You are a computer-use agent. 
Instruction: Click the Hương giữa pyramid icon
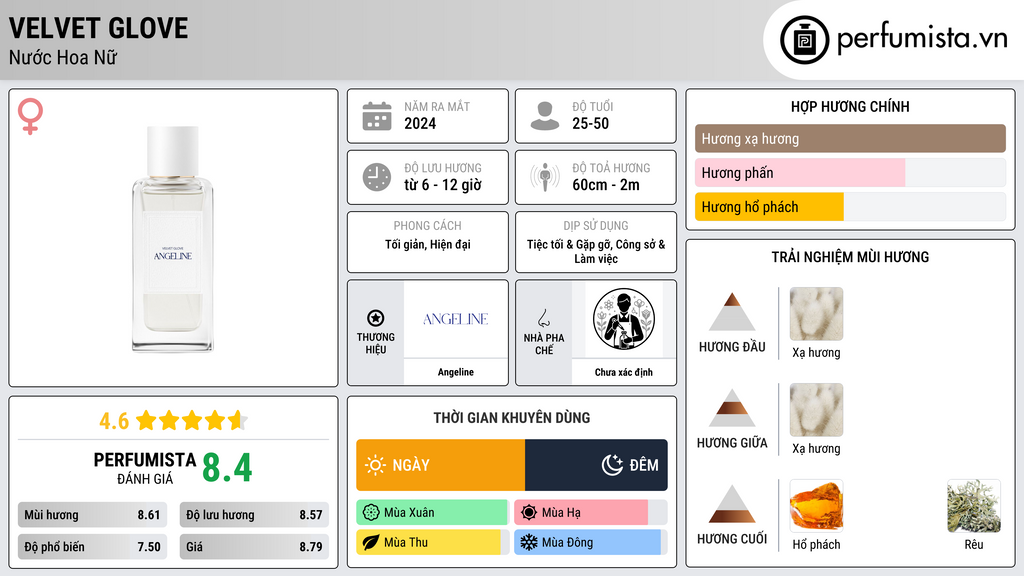pyautogui.click(x=732, y=408)
